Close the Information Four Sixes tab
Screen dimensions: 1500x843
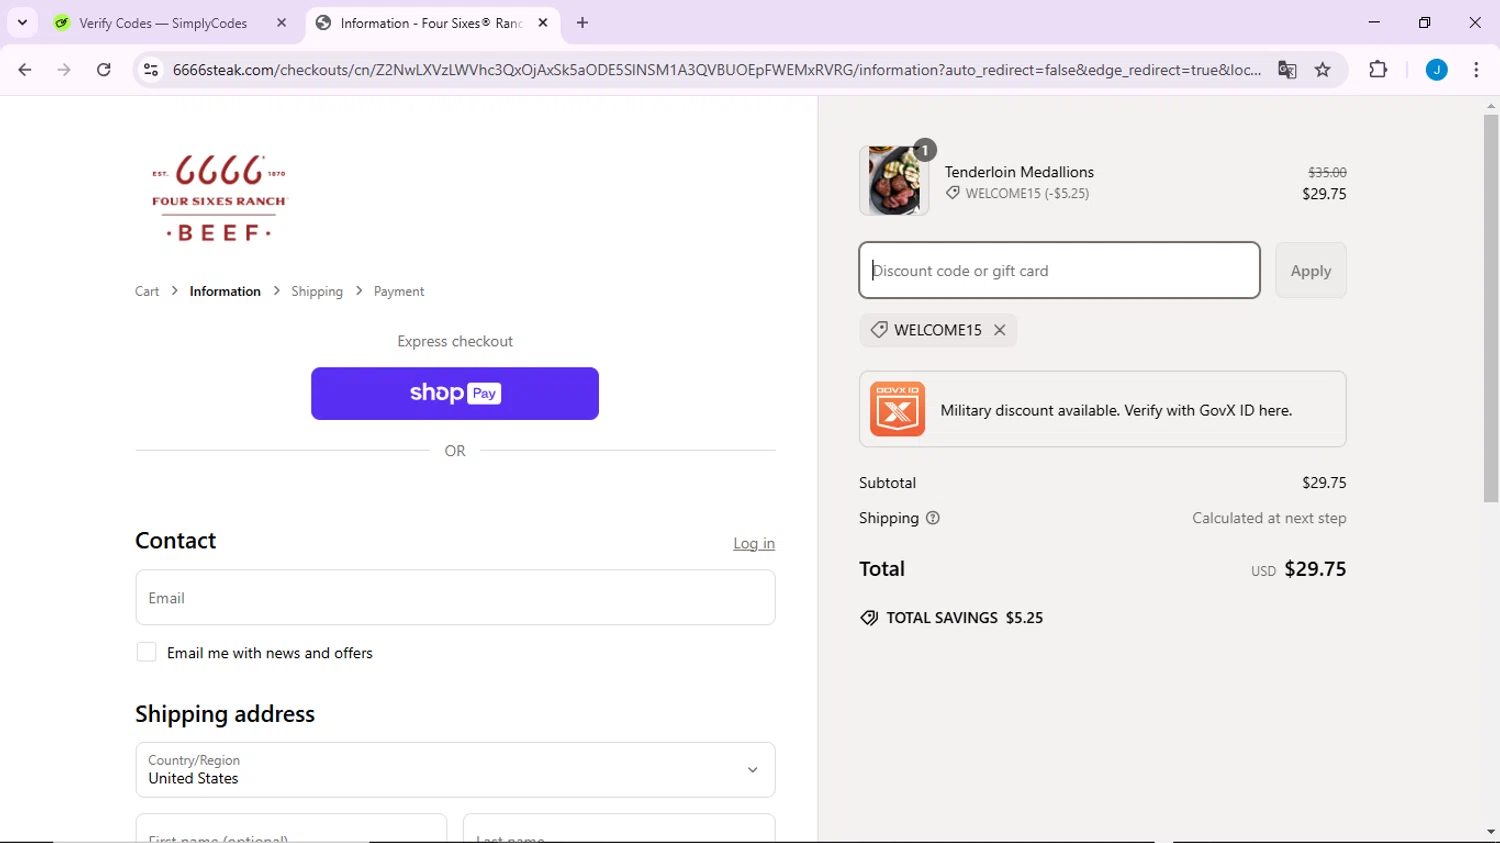click(543, 23)
